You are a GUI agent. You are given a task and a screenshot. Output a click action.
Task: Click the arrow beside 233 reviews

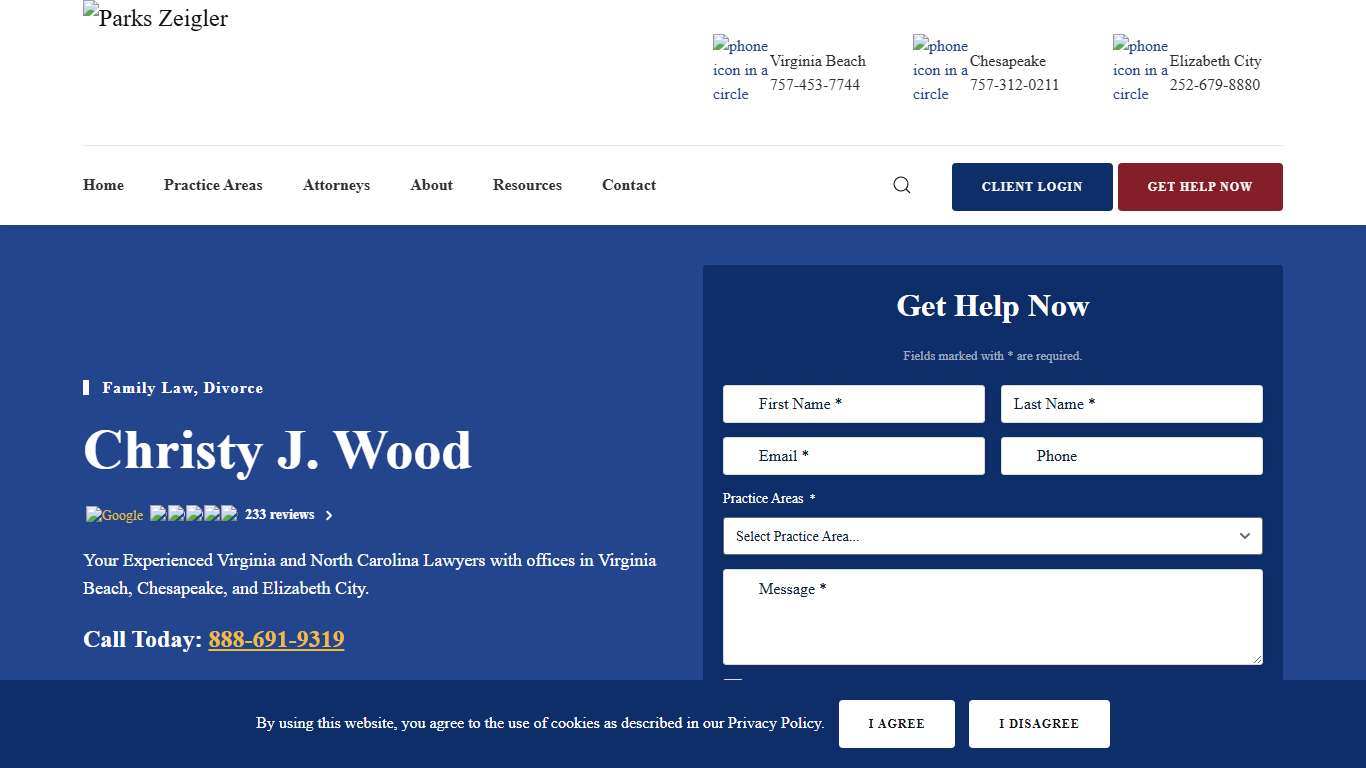[x=327, y=515]
